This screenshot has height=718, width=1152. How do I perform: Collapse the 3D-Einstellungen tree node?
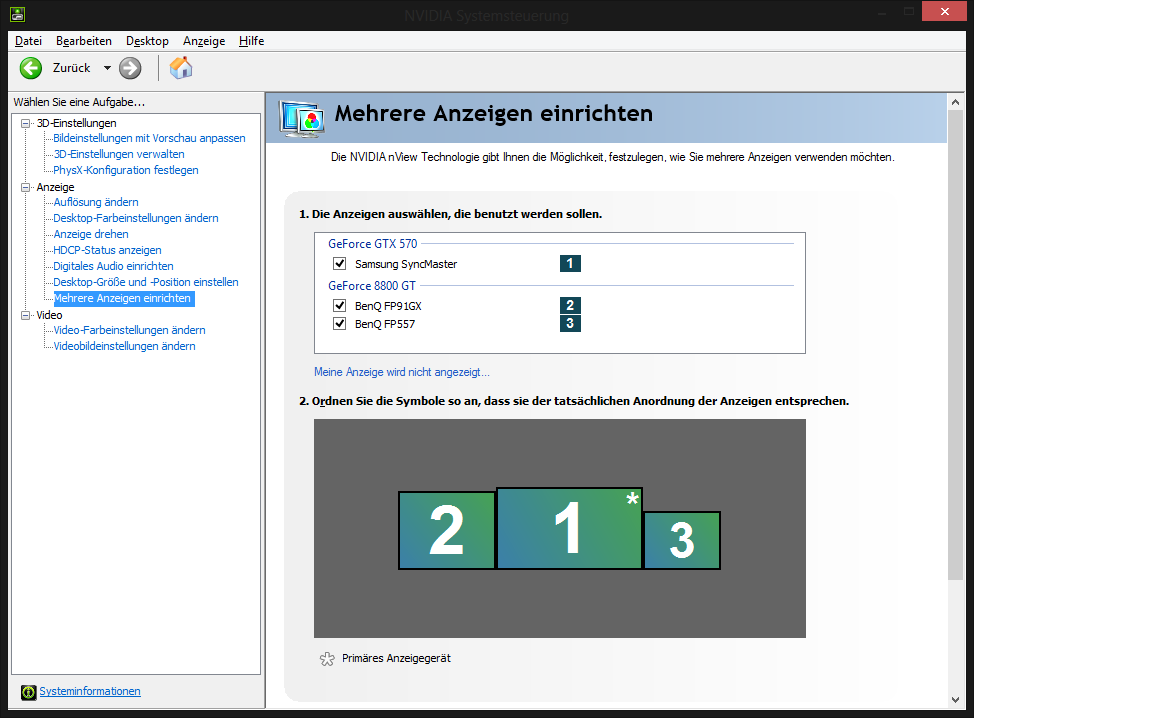coord(26,123)
